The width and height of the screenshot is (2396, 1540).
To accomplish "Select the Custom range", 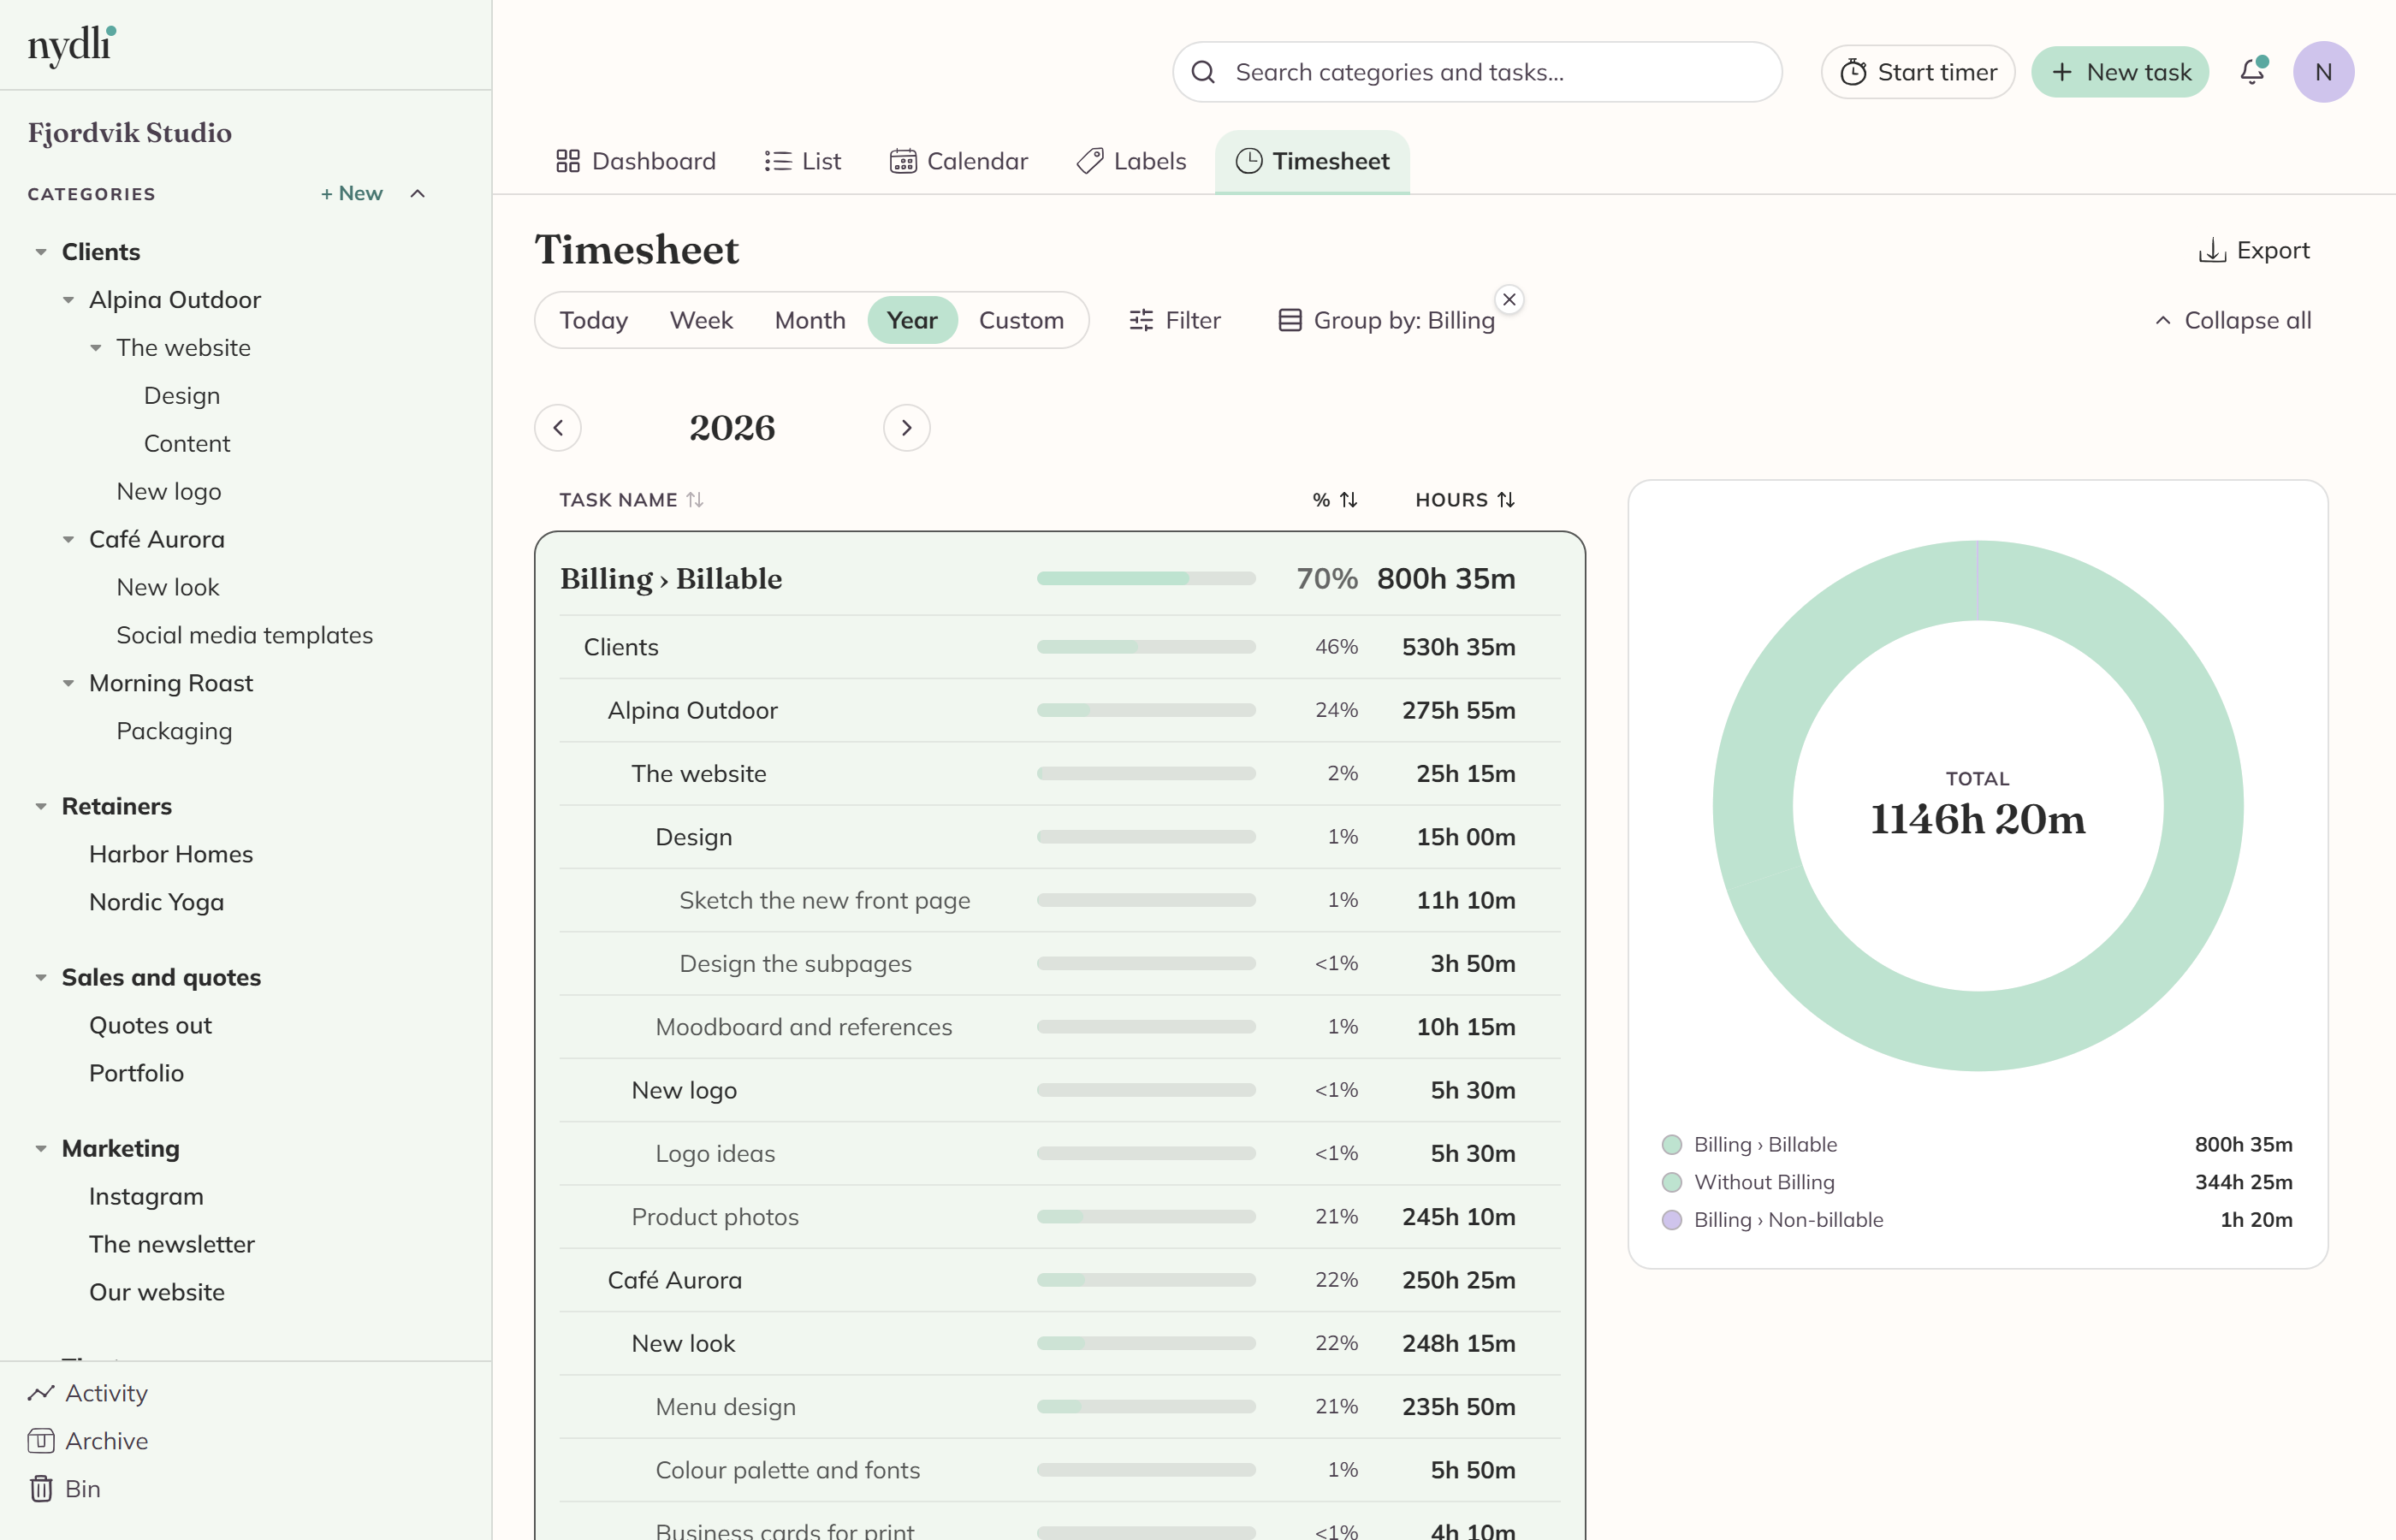I will [x=1021, y=320].
